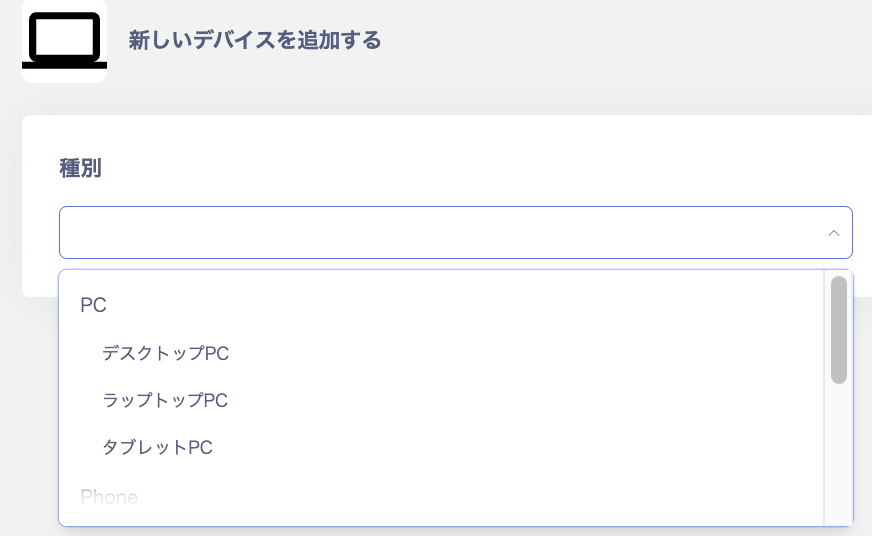Select the デスクトップPC option
Screen dimensions: 872x536
(166, 353)
